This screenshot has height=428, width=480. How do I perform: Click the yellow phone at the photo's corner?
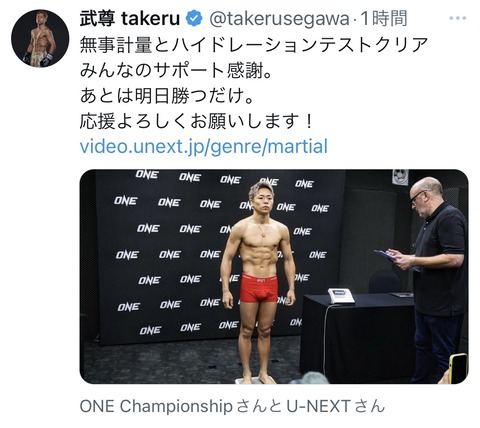(x=458, y=368)
